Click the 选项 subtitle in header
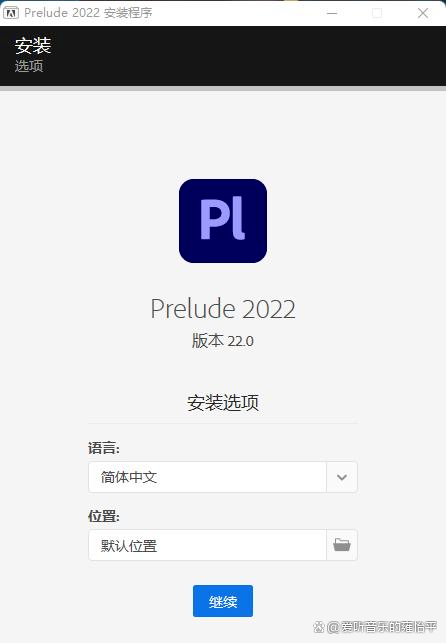The image size is (446, 643). tap(29, 66)
